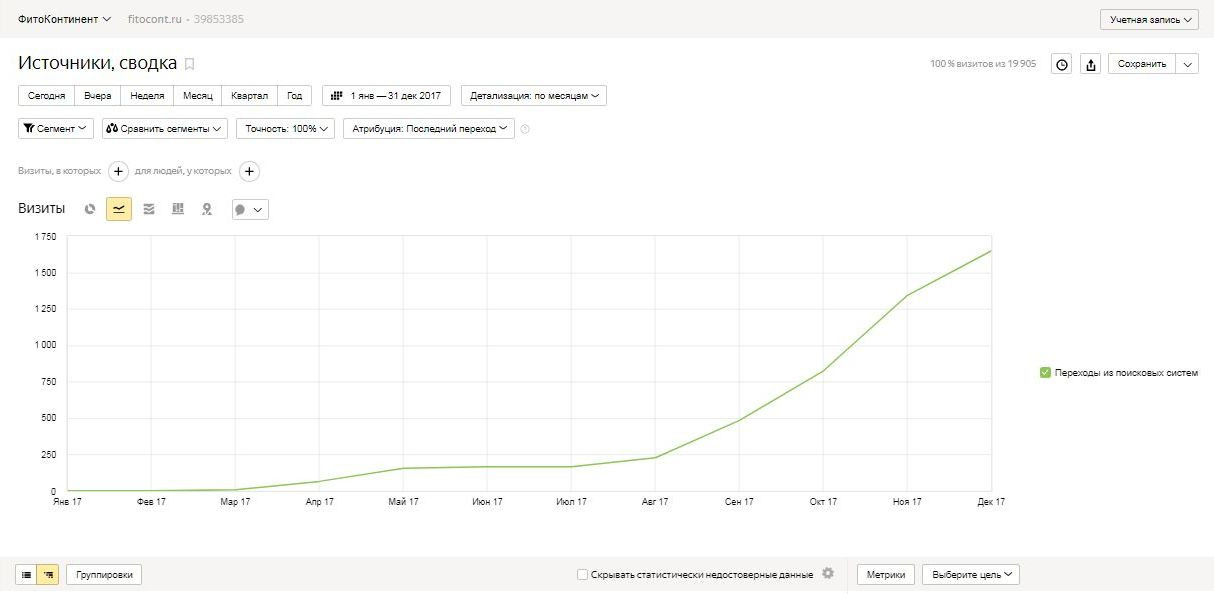Click the bookmark icon beside report title

190,64
